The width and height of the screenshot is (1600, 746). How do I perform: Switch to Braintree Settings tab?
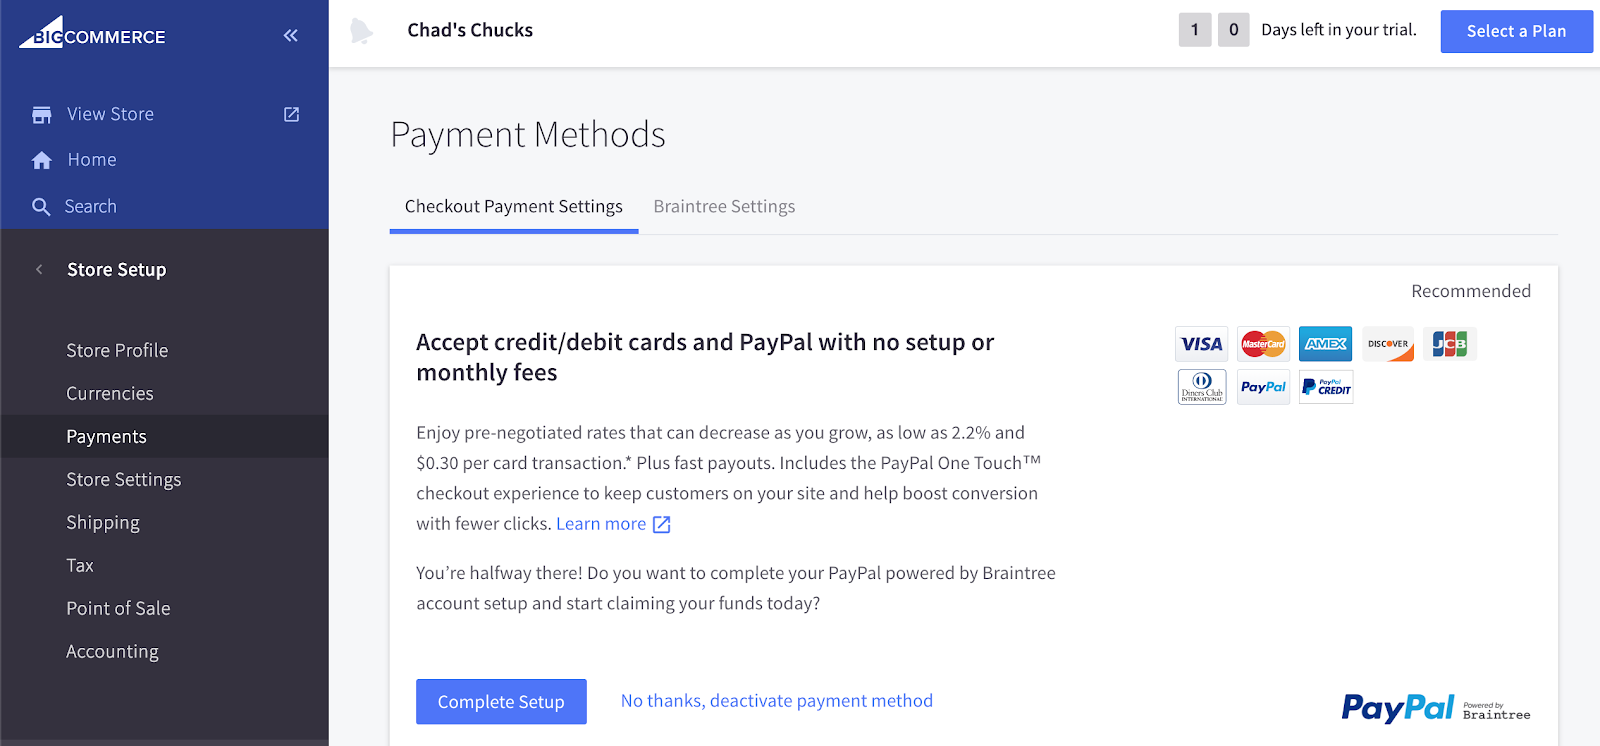point(724,206)
